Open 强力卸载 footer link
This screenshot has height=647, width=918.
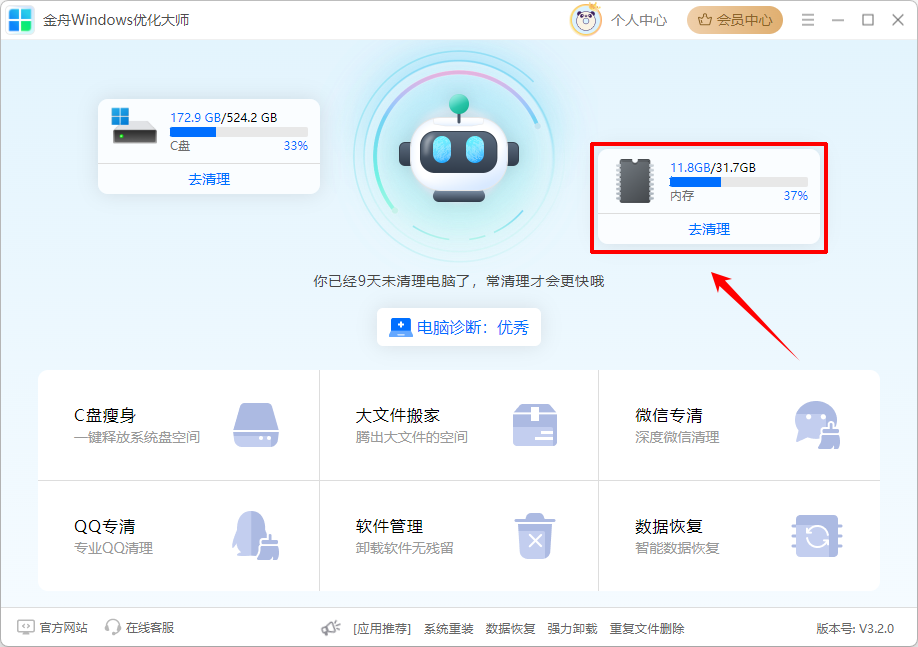click(x=573, y=629)
